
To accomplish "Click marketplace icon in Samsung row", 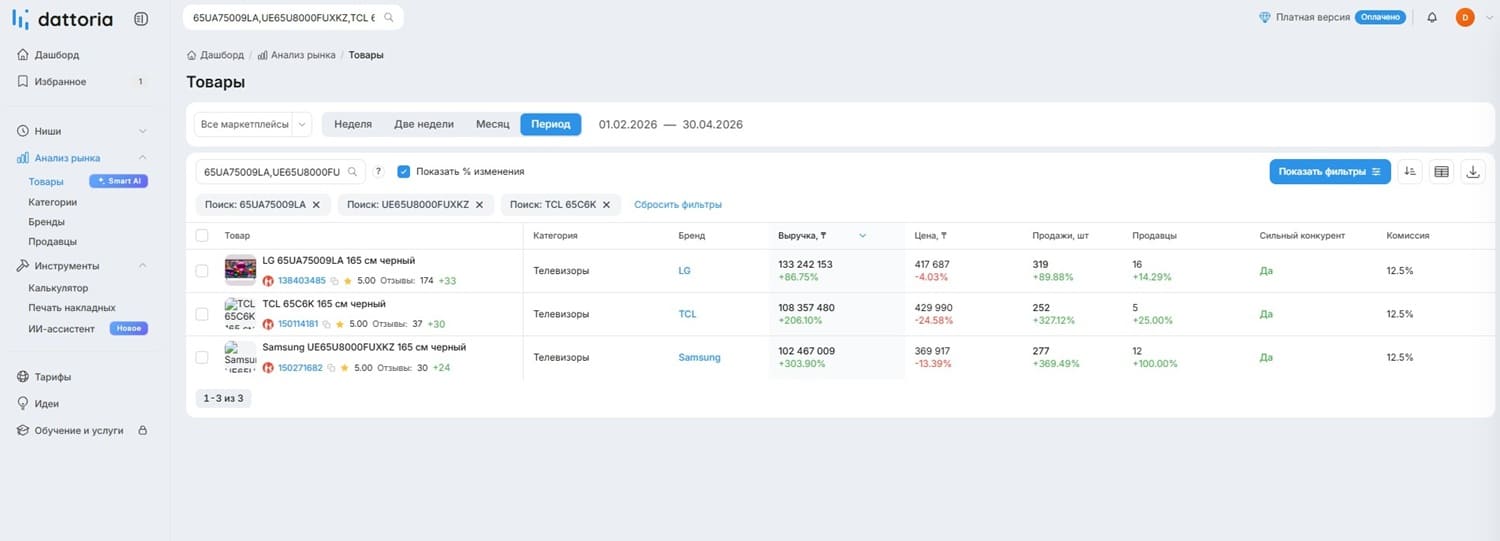I will (268, 368).
